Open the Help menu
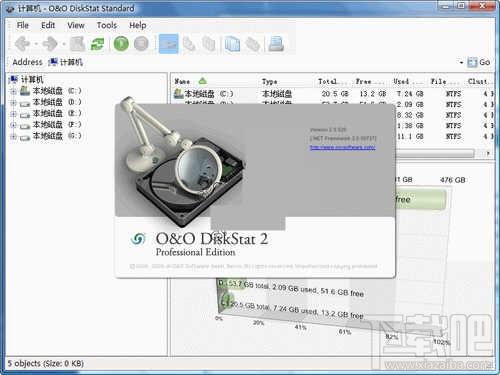Image resolution: width=500 pixels, height=375 pixels. pos(138,25)
